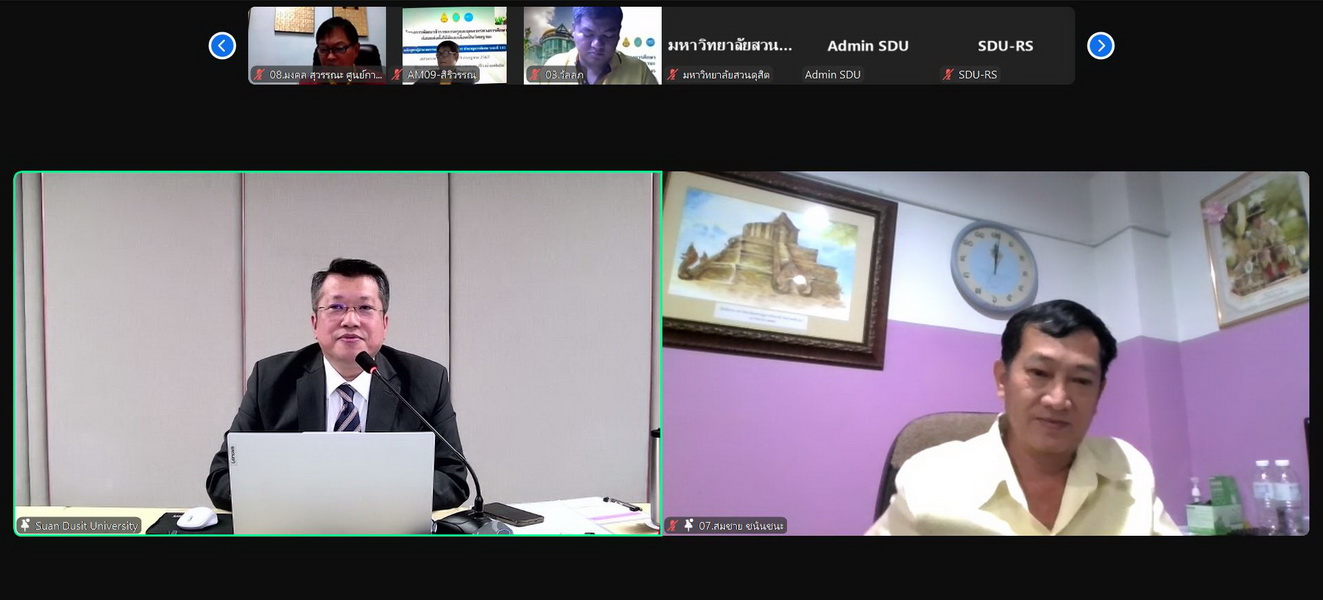Click the pin icon next to Suan Dusit University

click(x=25, y=525)
